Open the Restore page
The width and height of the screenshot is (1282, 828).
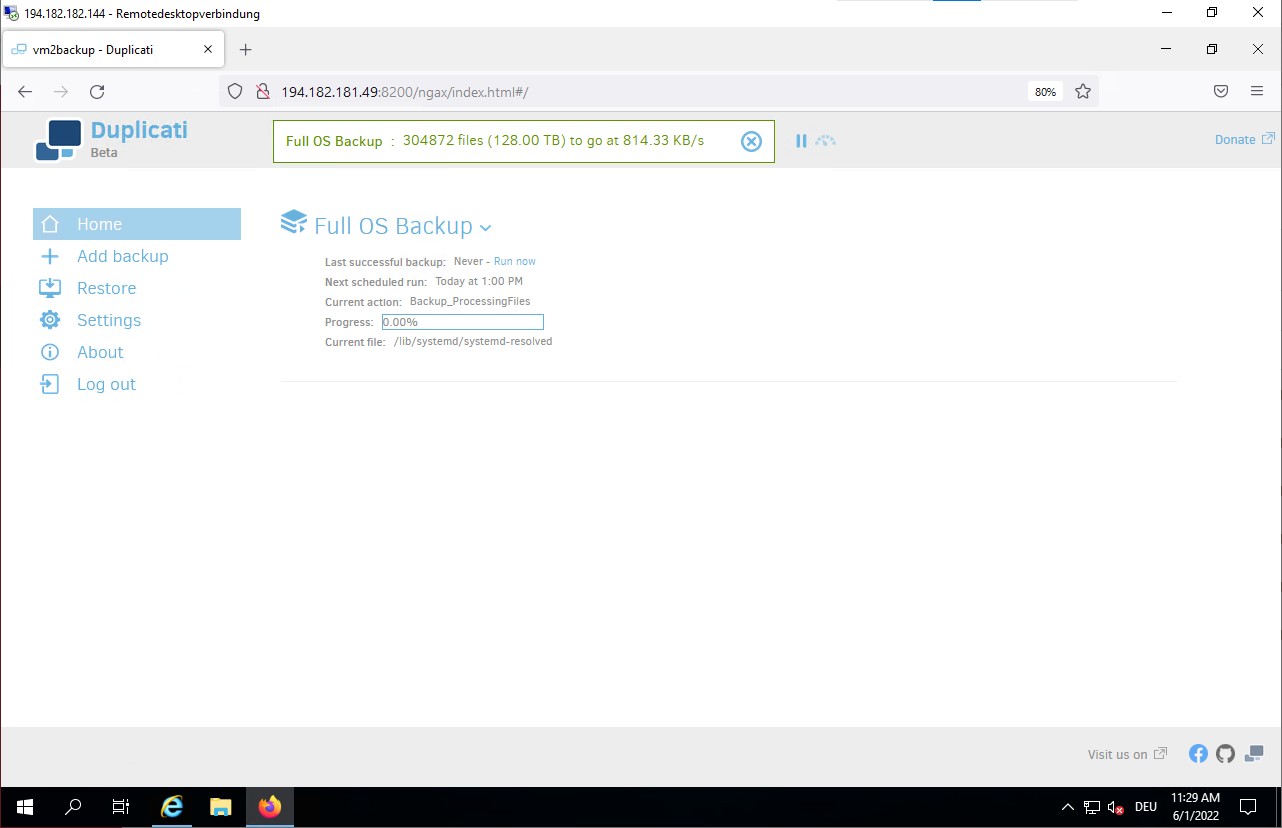106,288
